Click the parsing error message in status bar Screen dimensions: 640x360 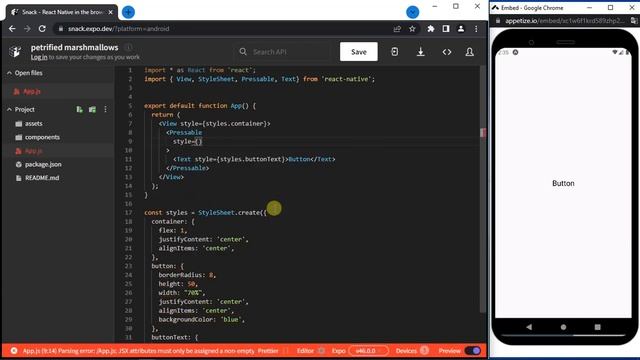tap(138, 351)
